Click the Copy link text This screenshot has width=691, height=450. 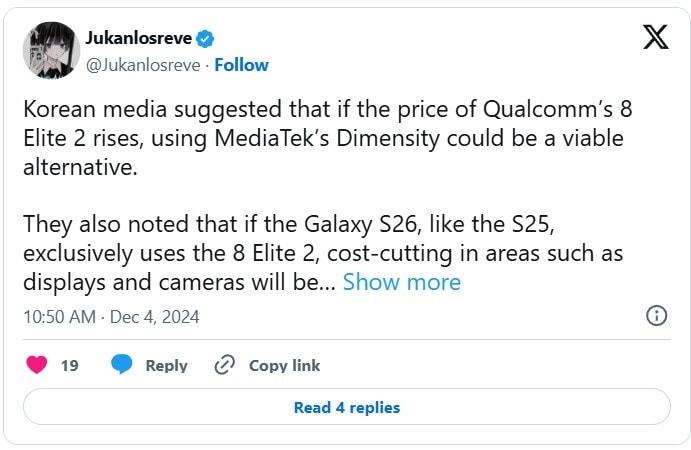[284, 366]
